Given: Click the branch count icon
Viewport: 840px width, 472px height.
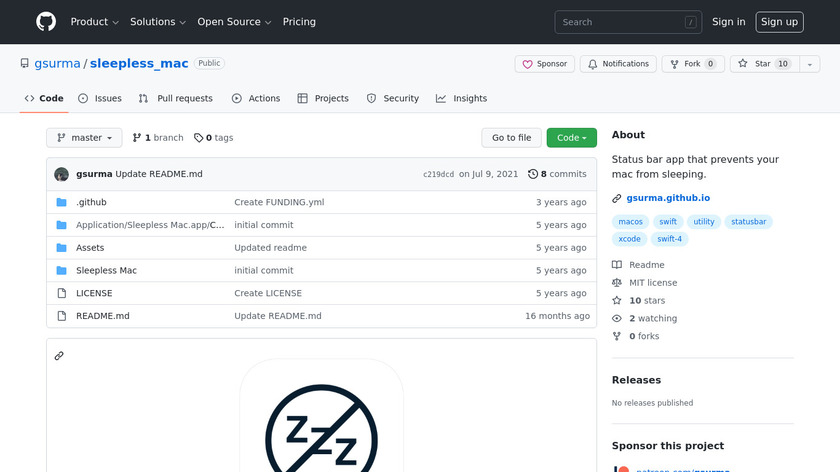Looking at the screenshot, I should pyautogui.click(x=137, y=138).
